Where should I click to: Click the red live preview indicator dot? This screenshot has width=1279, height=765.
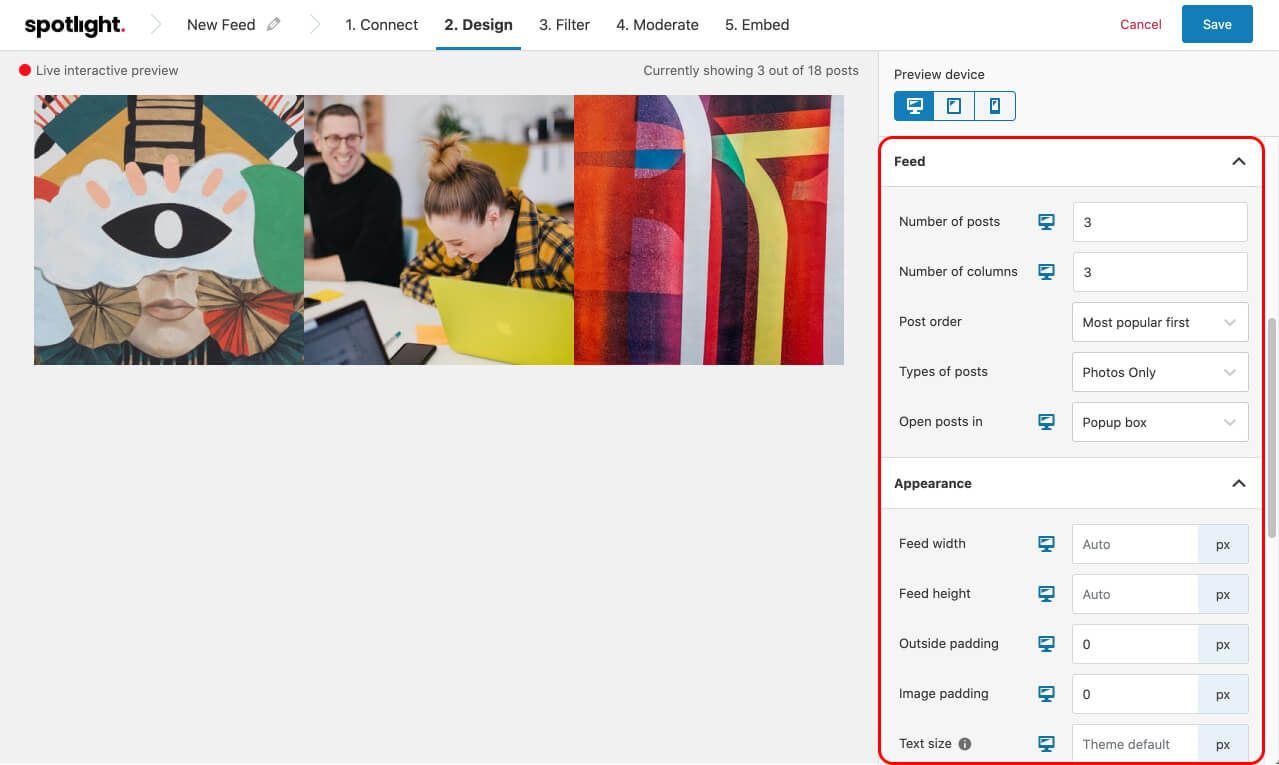25,71
